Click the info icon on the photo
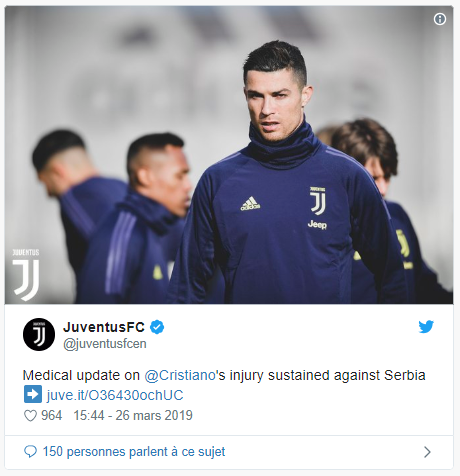Viewport: 460px width, 476px height. [440, 19]
